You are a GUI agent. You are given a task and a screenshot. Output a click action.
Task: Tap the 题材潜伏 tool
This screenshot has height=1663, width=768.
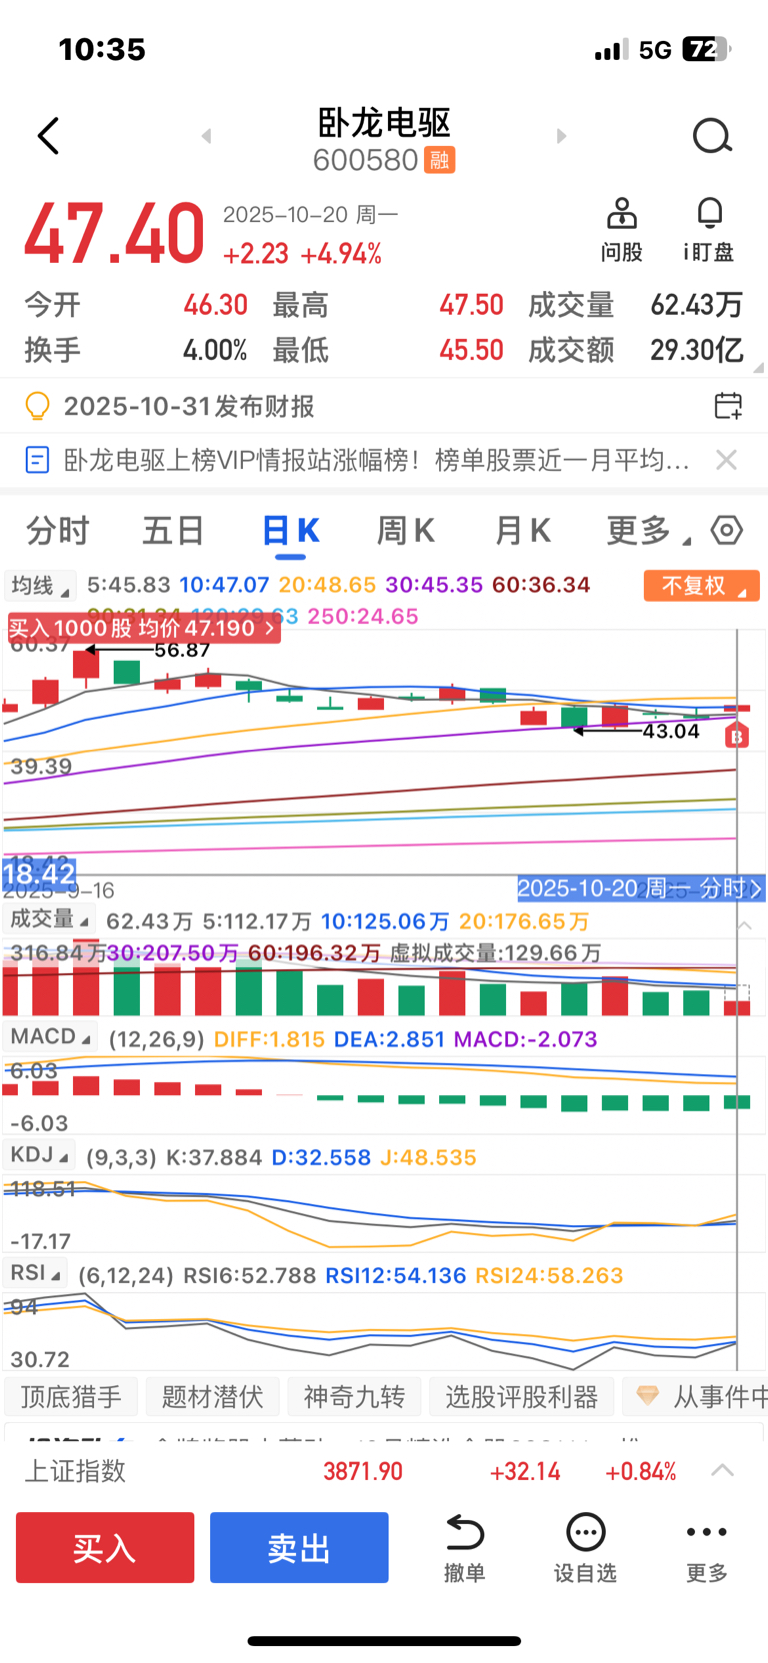(x=212, y=1396)
